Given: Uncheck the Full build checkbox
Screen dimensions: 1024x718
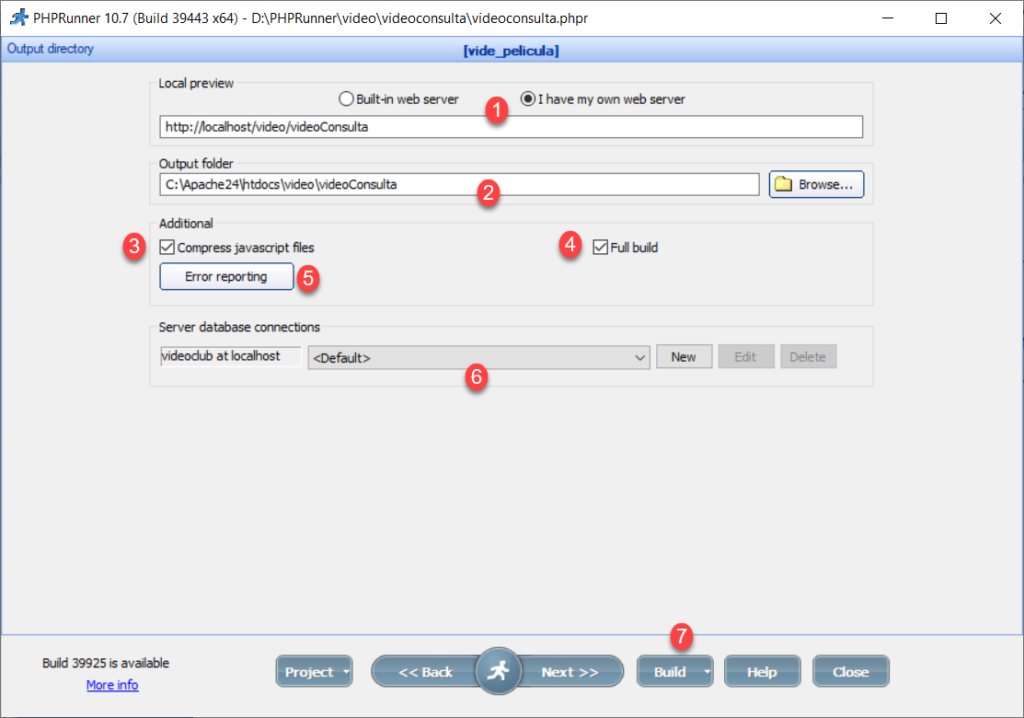Looking at the screenshot, I should [x=600, y=247].
